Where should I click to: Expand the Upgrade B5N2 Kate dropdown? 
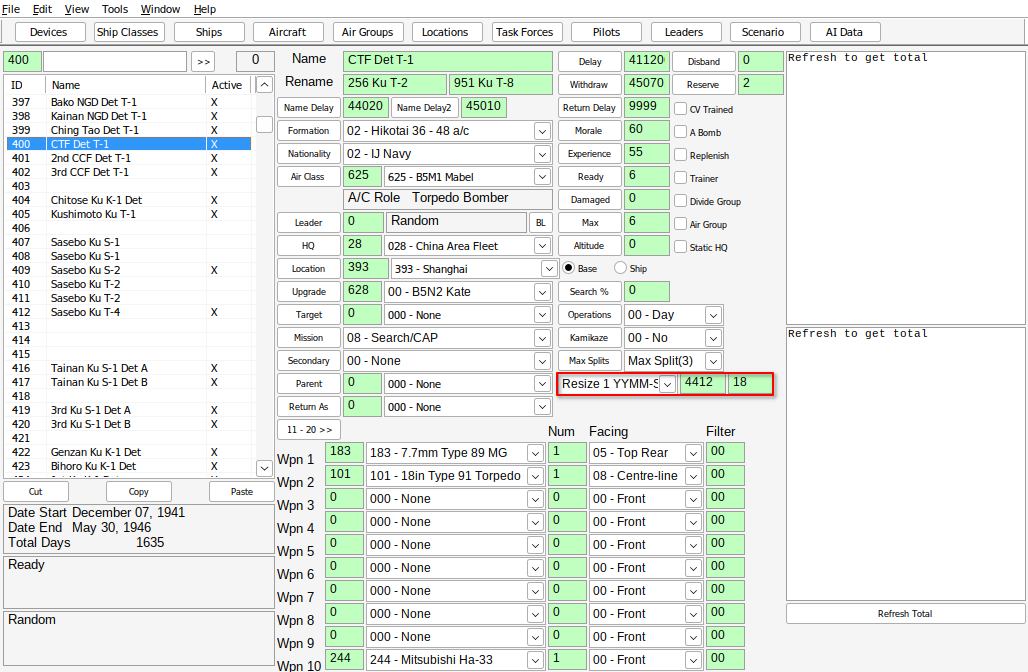point(542,292)
